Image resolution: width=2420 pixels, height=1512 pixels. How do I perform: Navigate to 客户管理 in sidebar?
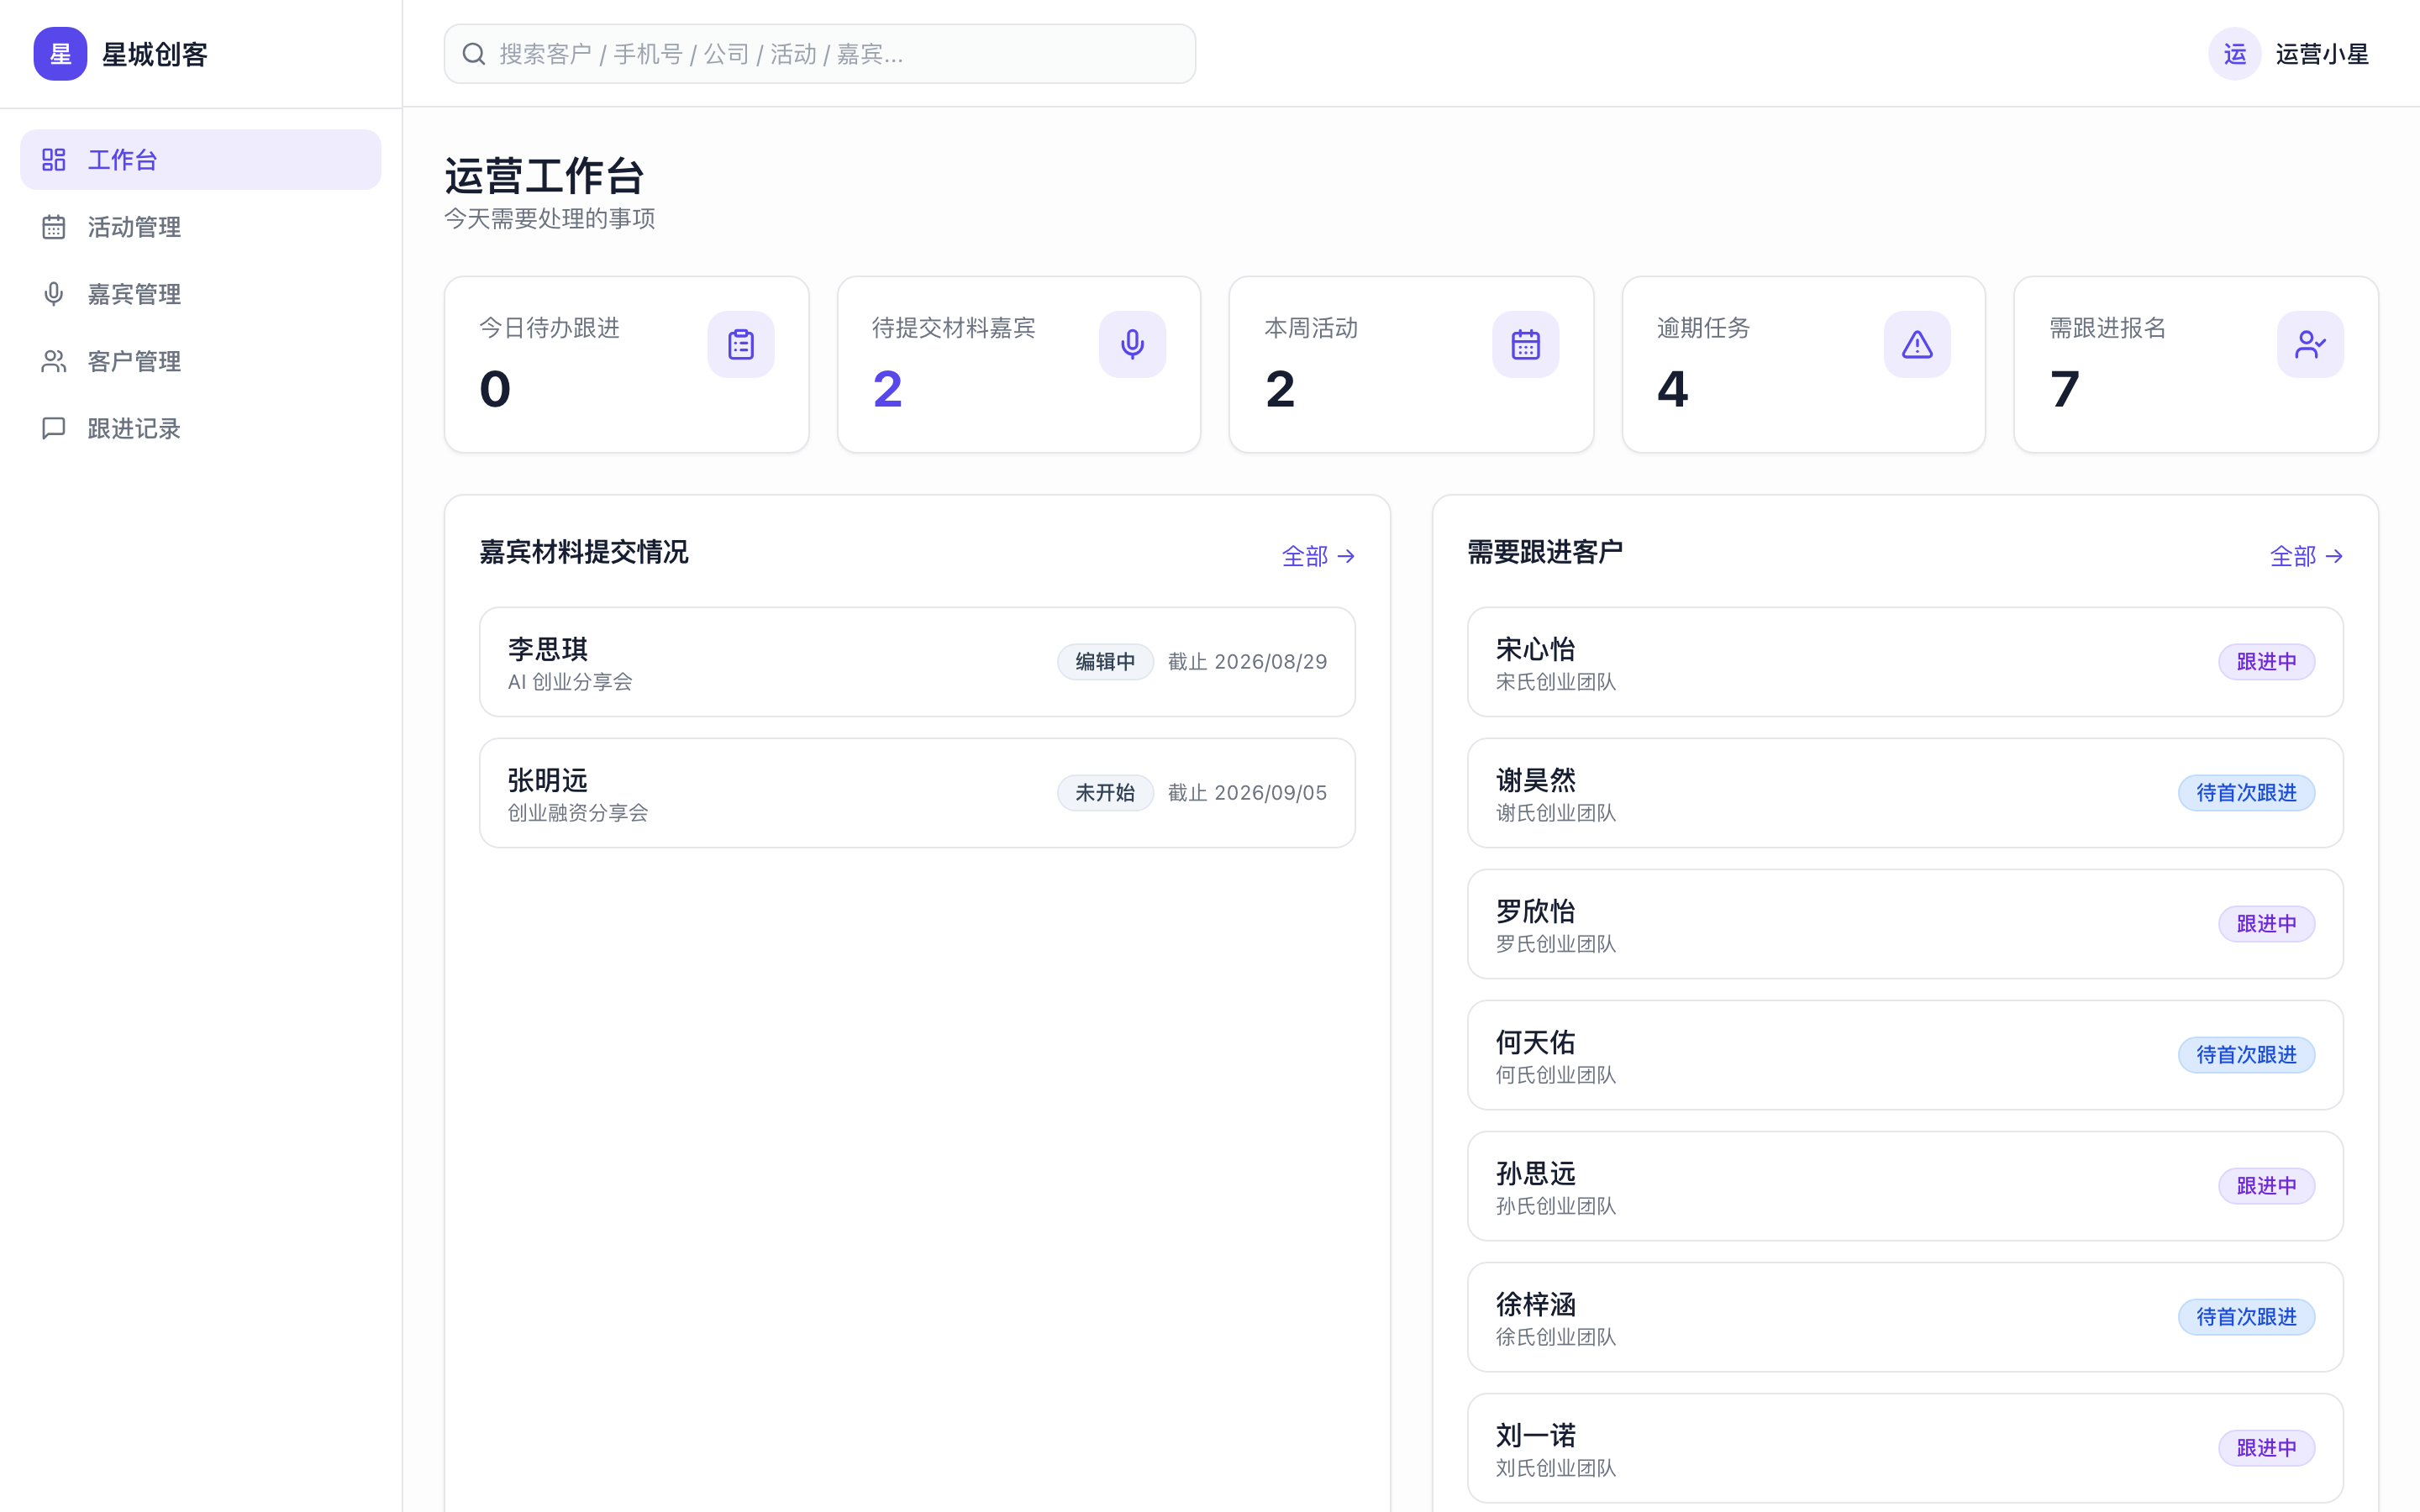coord(200,361)
